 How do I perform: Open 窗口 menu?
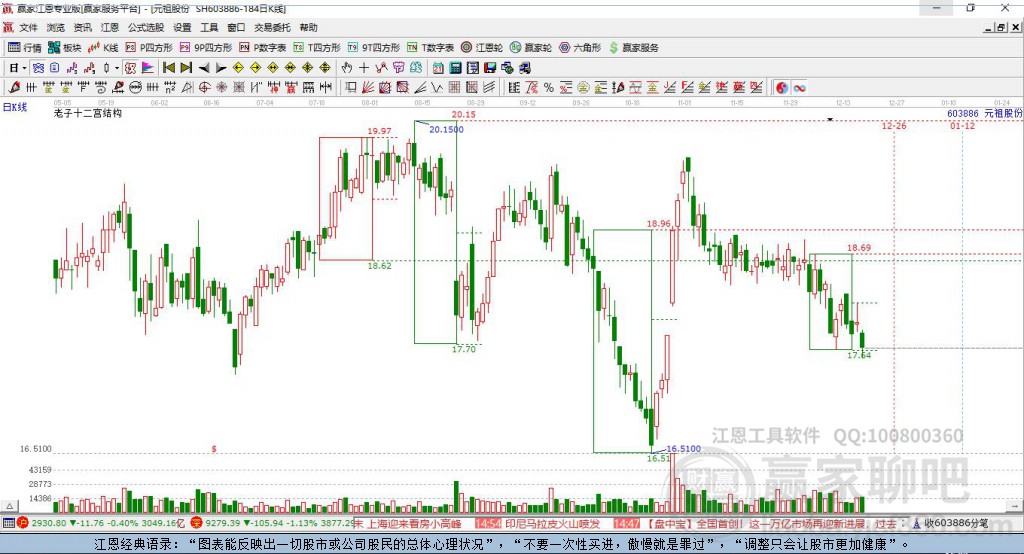[x=236, y=27]
